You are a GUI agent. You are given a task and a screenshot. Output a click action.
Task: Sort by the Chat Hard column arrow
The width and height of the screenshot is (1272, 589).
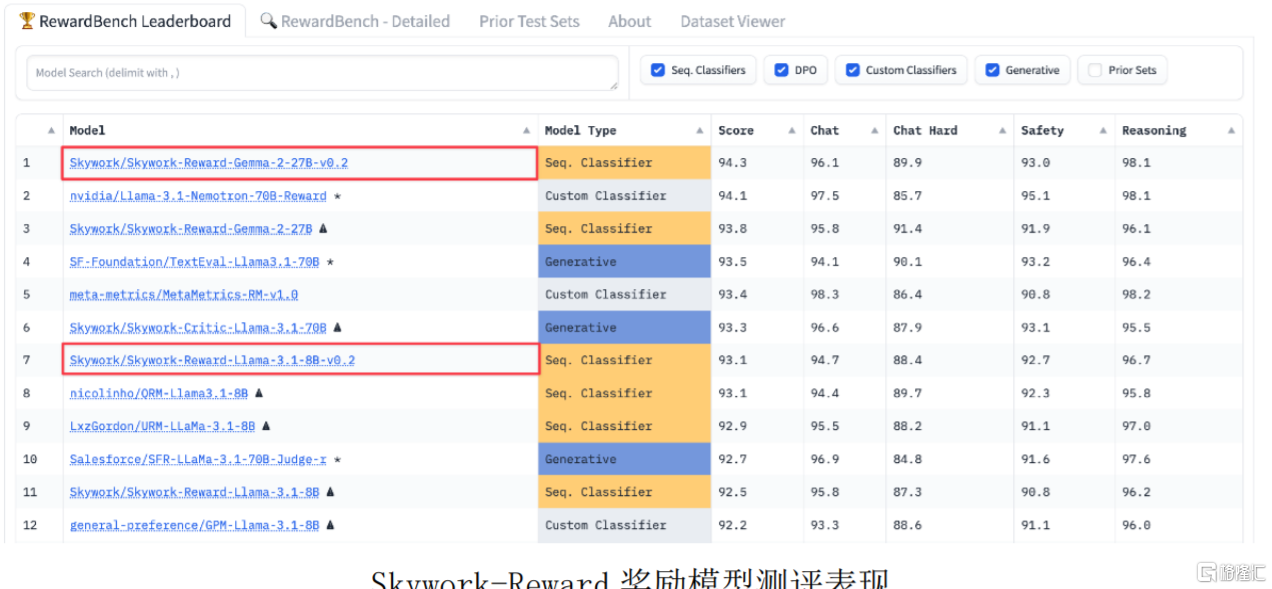click(1002, 131)
